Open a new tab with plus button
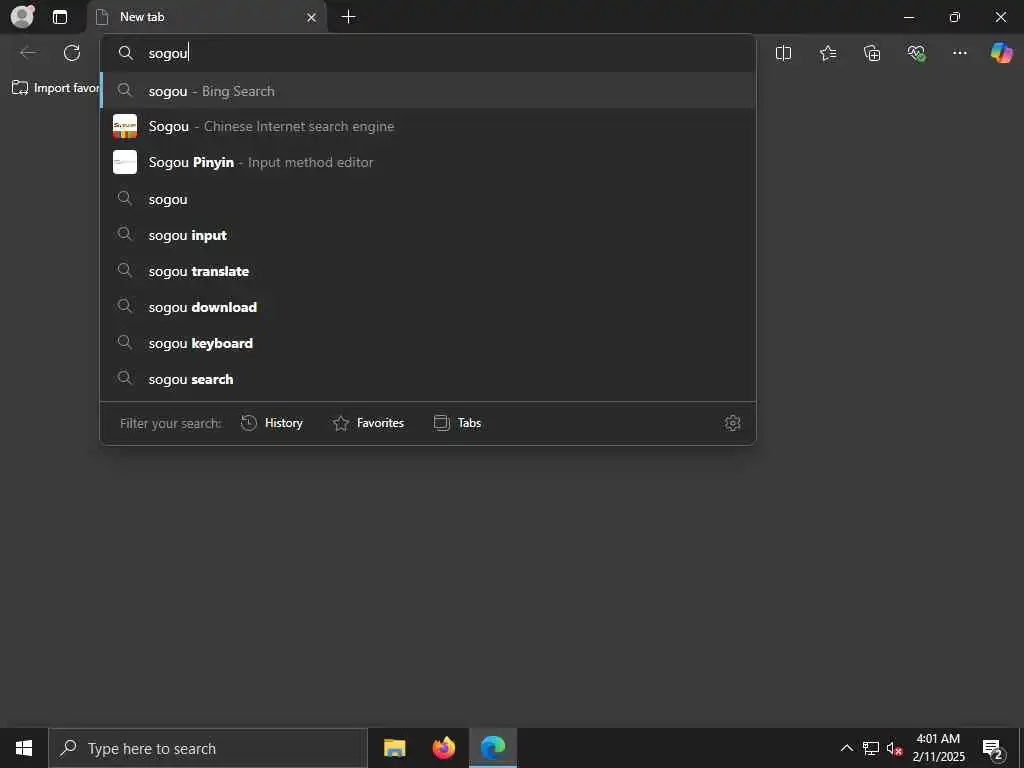This screenshot has width=1024, height=768. coord(349,17)
